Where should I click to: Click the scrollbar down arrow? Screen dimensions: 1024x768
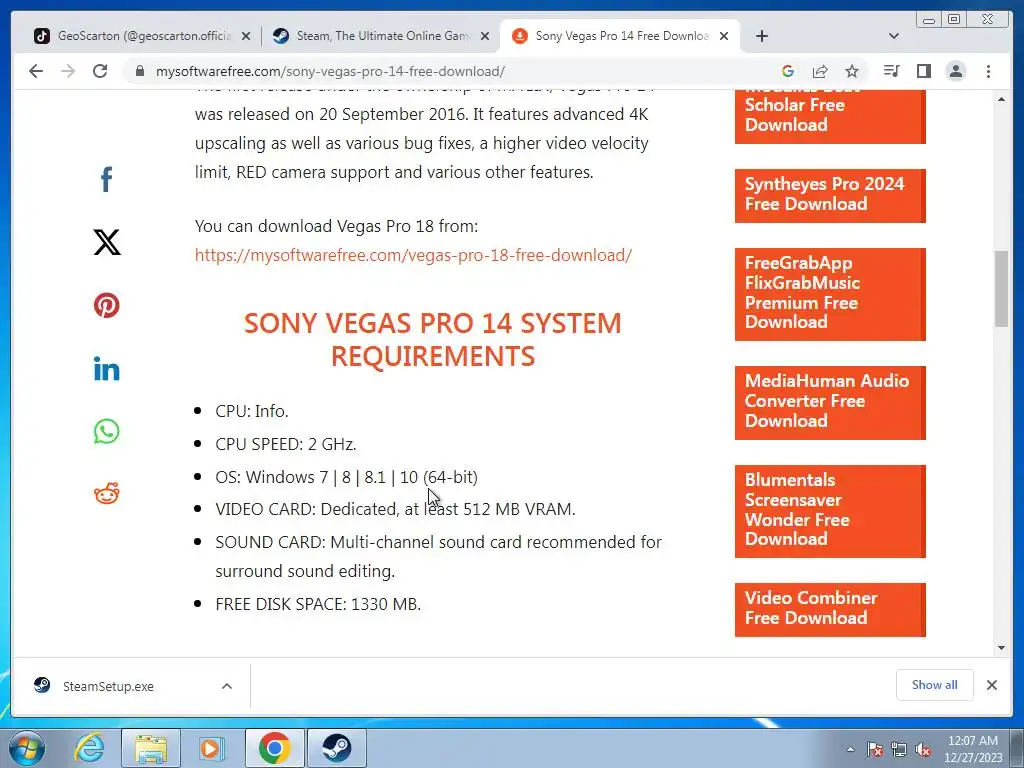[x=1001, y=647]
